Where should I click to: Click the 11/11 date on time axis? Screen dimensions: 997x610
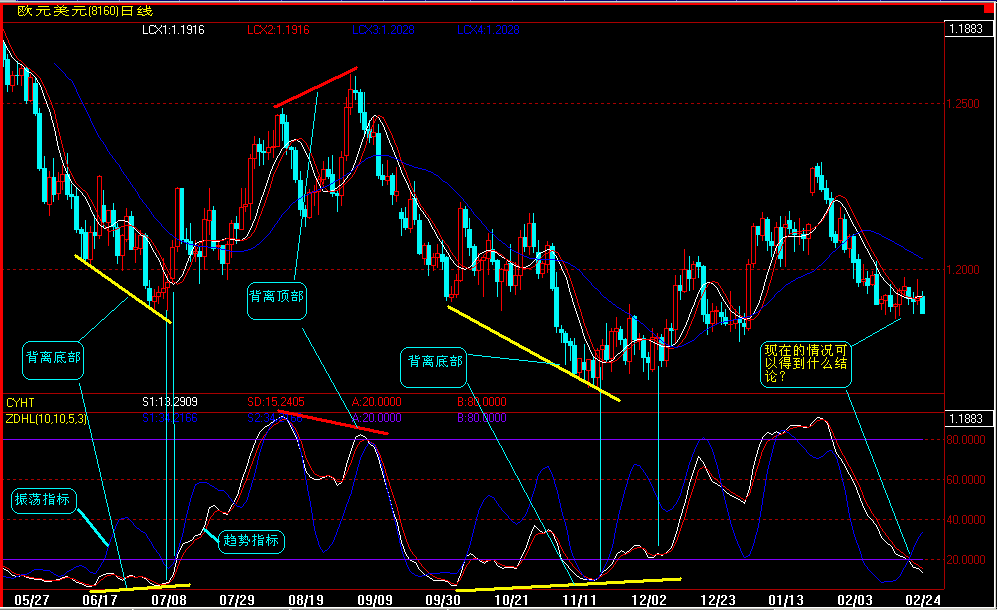coord(580,600)
